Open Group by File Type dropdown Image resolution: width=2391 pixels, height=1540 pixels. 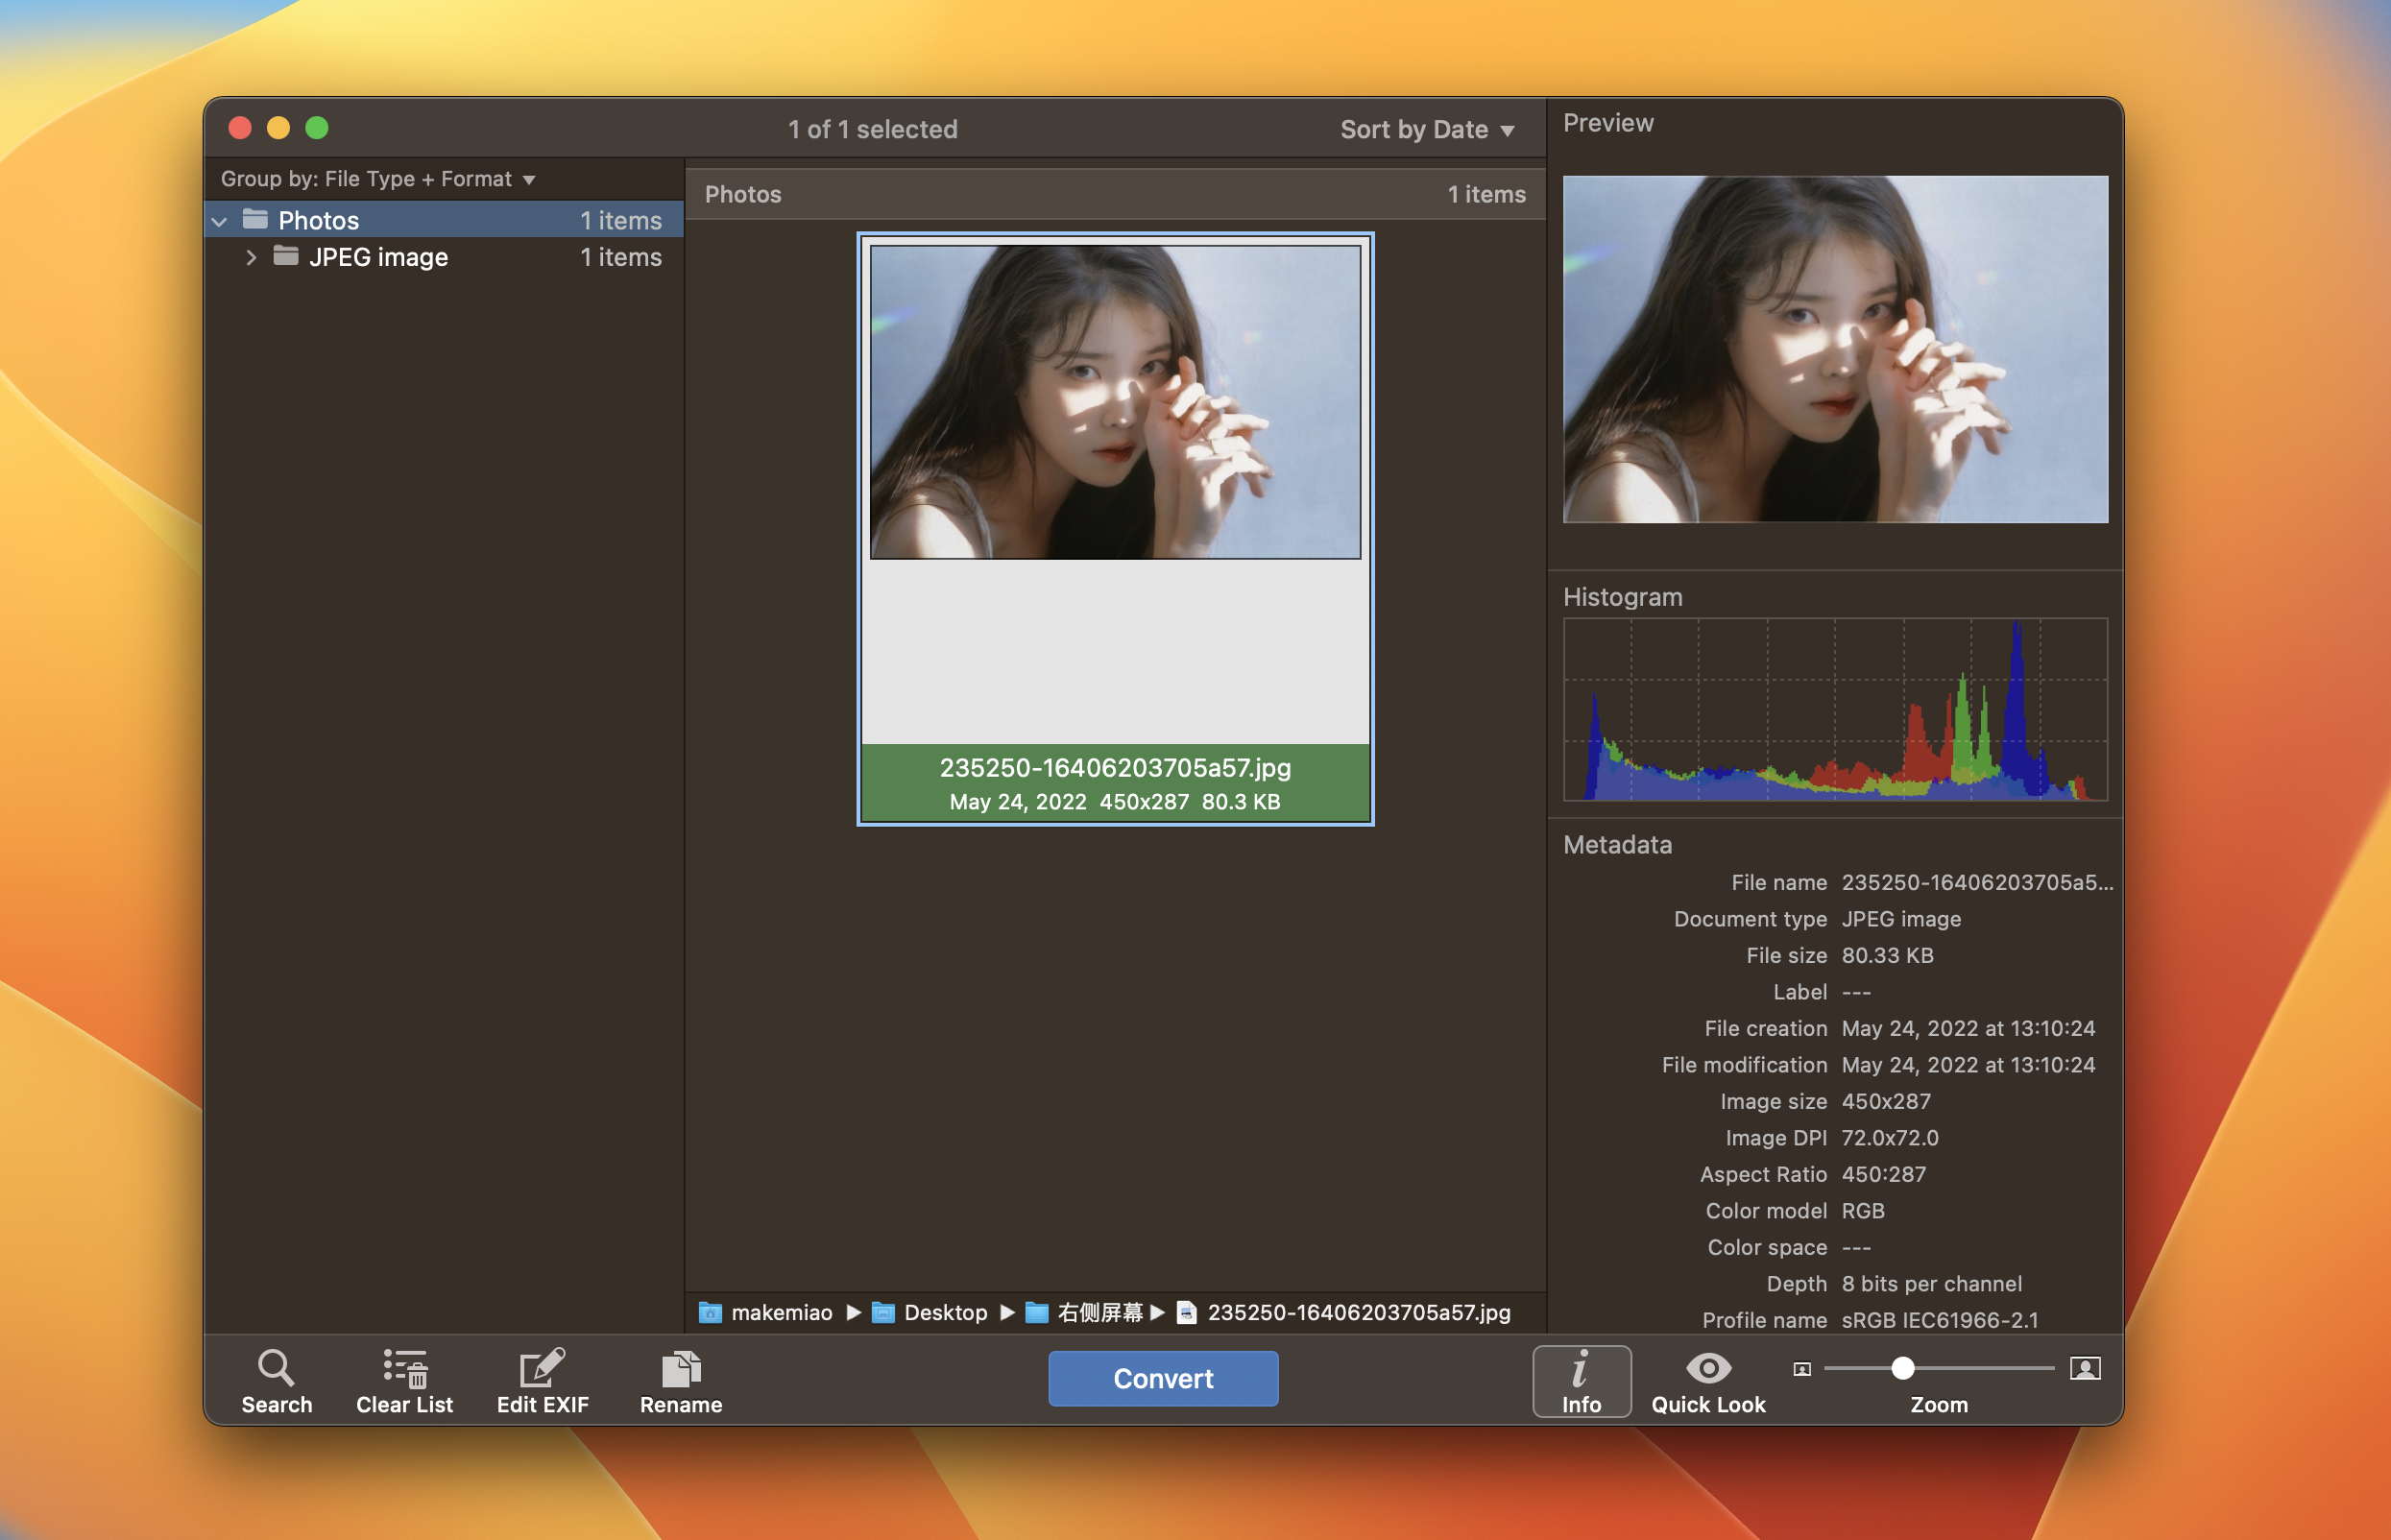pos(378,179)
